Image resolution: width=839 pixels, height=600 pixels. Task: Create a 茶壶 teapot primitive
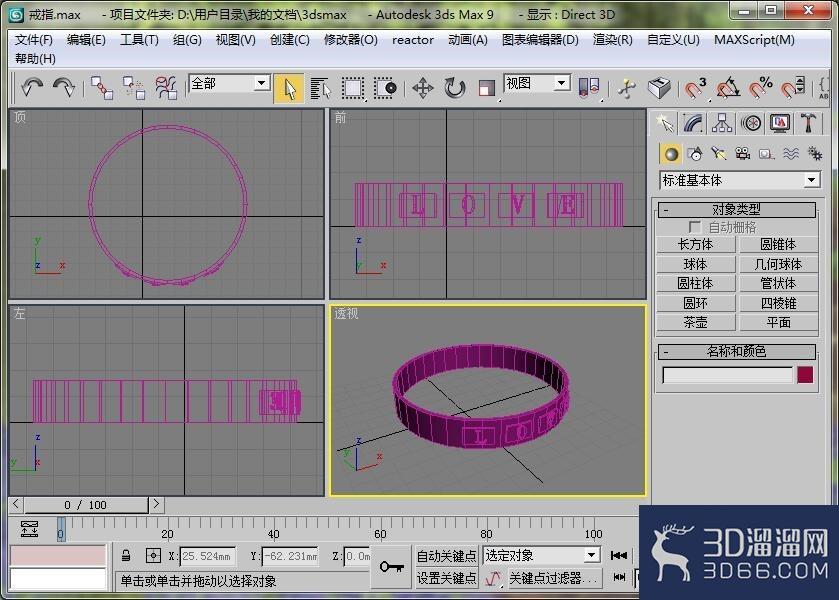tap(695, 323)
